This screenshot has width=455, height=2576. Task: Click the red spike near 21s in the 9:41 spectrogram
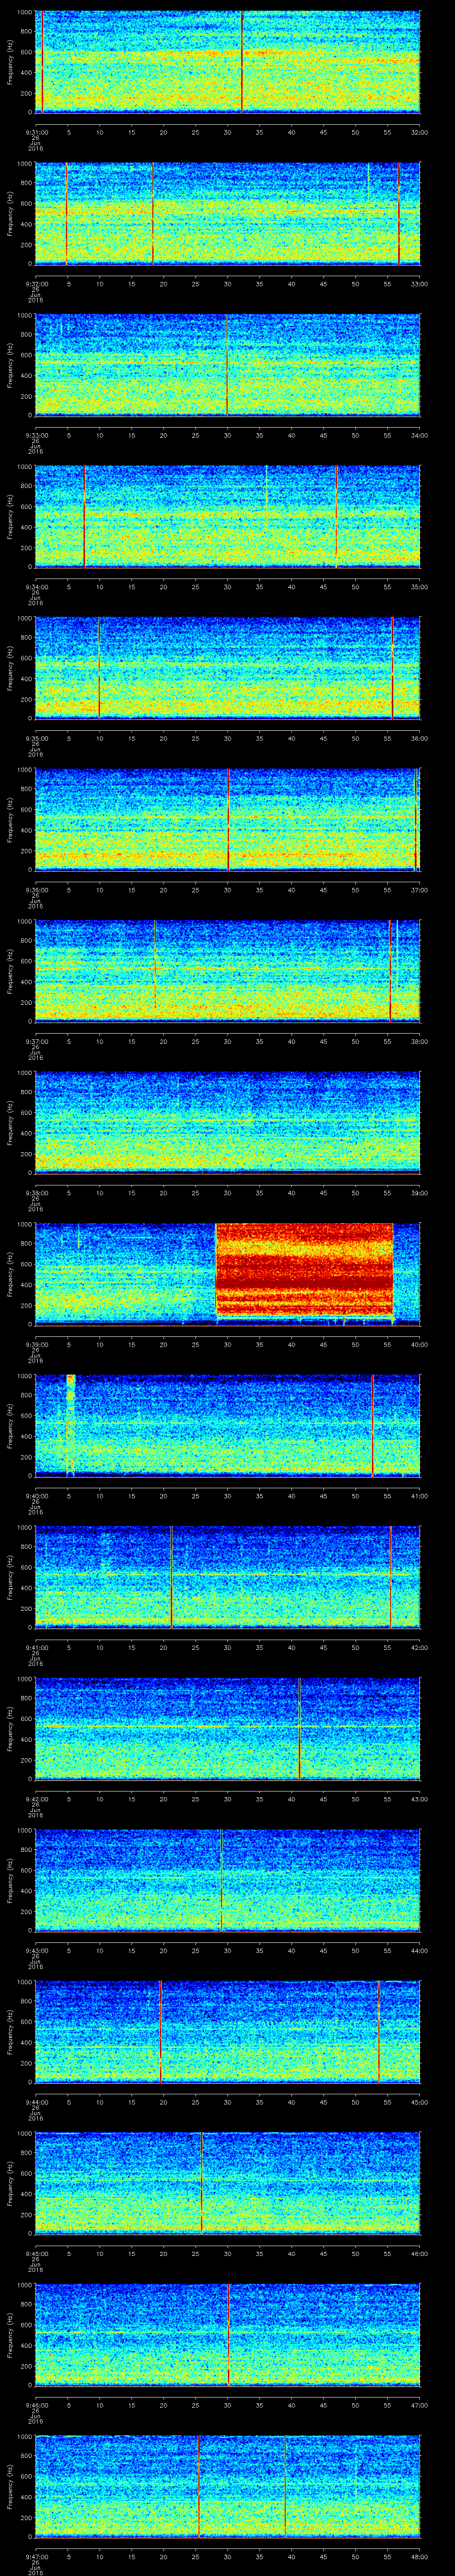click(171, 1577)
